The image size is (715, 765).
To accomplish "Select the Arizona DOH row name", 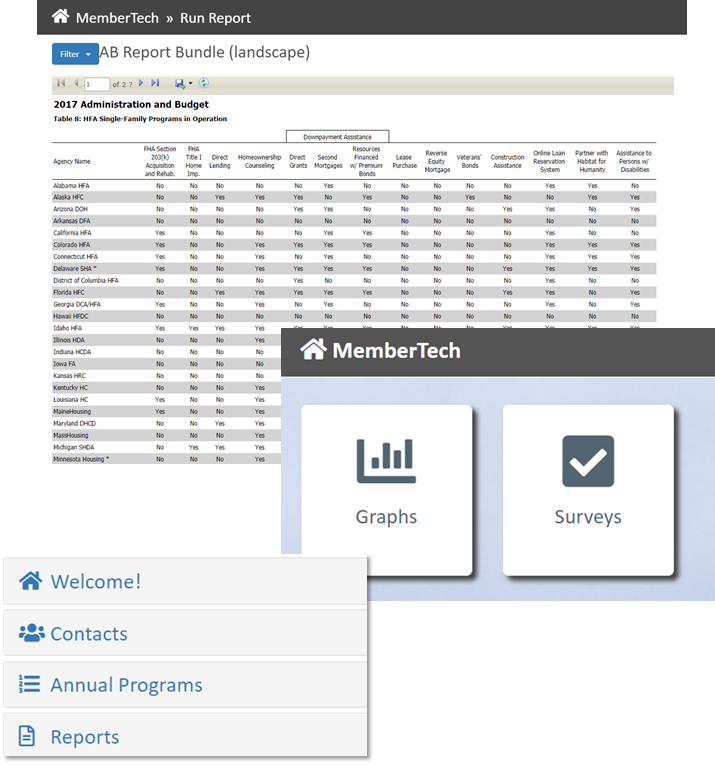I will (x=70, y=209).
